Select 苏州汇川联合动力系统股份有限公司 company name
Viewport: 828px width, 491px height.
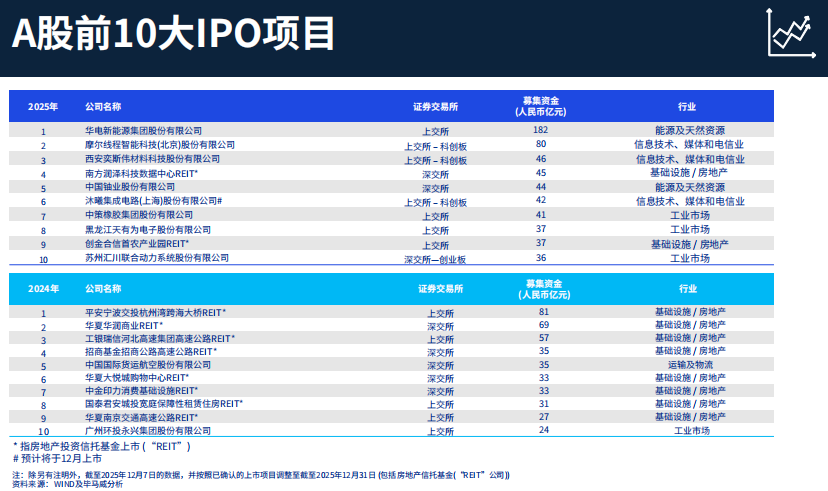[157, 258]
